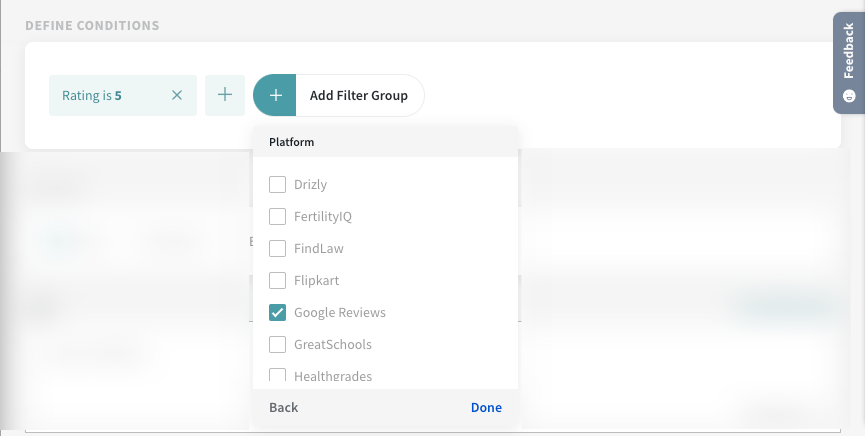
Task: Click the 'Add Filter Group' label
Action: click(x=358, y=96)
